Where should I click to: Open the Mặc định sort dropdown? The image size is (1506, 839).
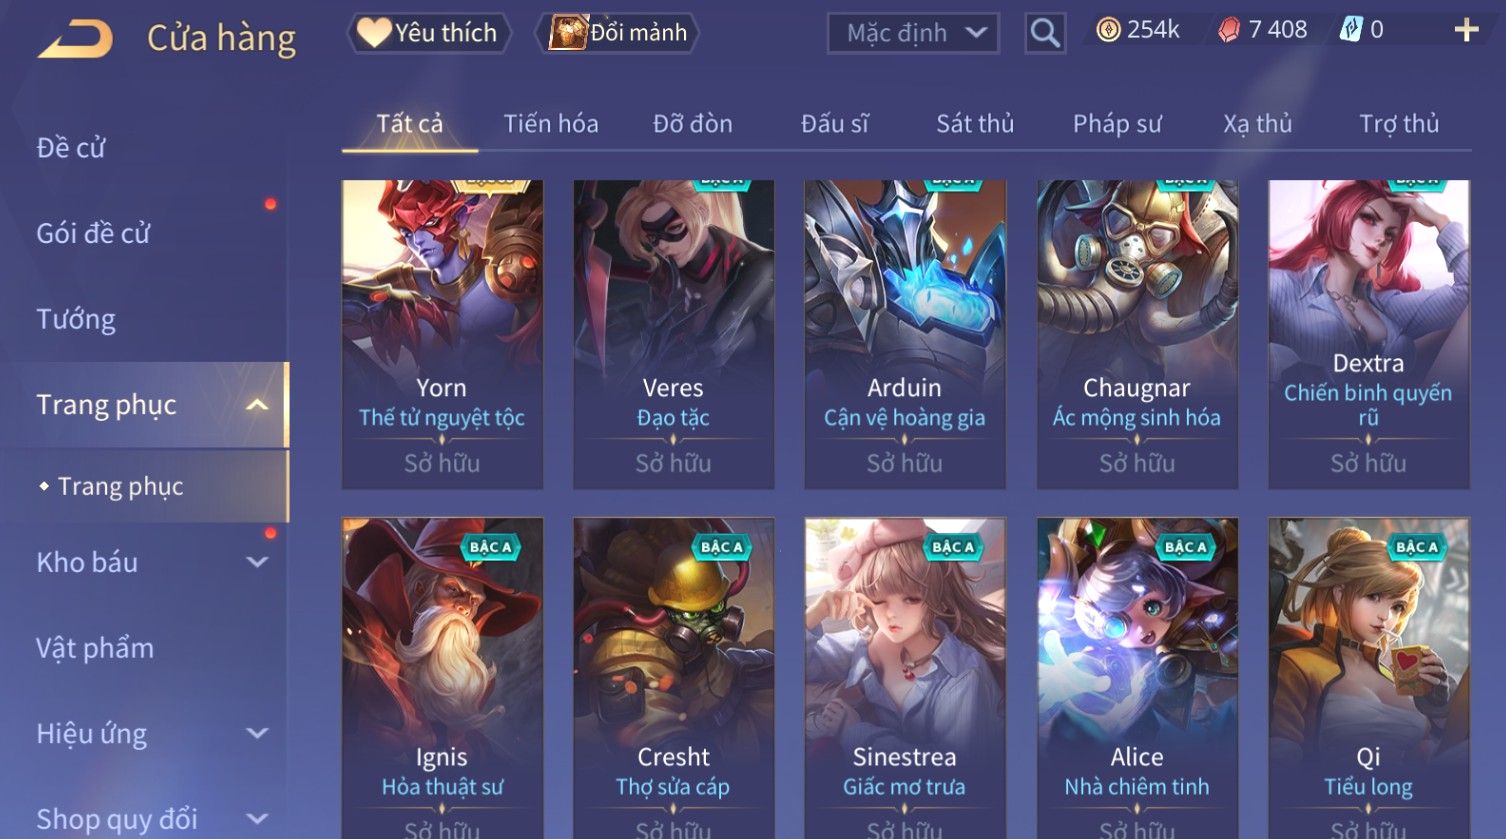pyautogui.click(x=913, y=33)
